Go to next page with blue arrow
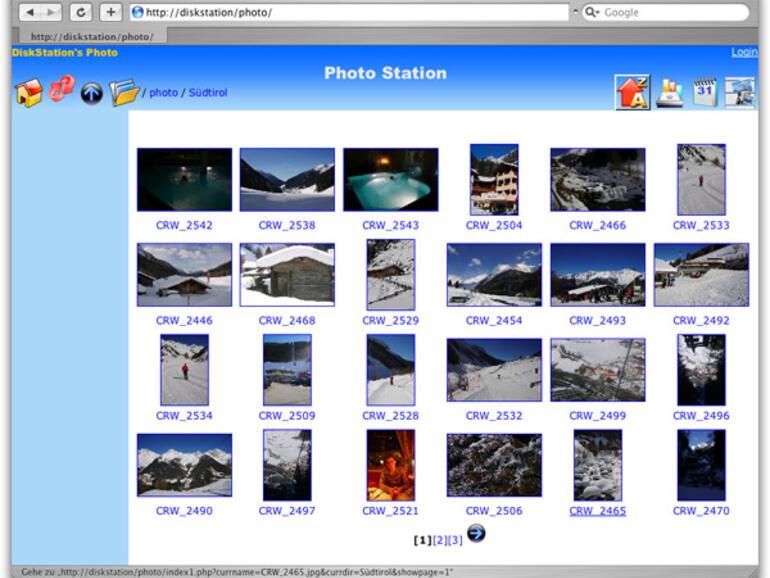Viewport: 770px width, 578px height. tap(476, 533)
